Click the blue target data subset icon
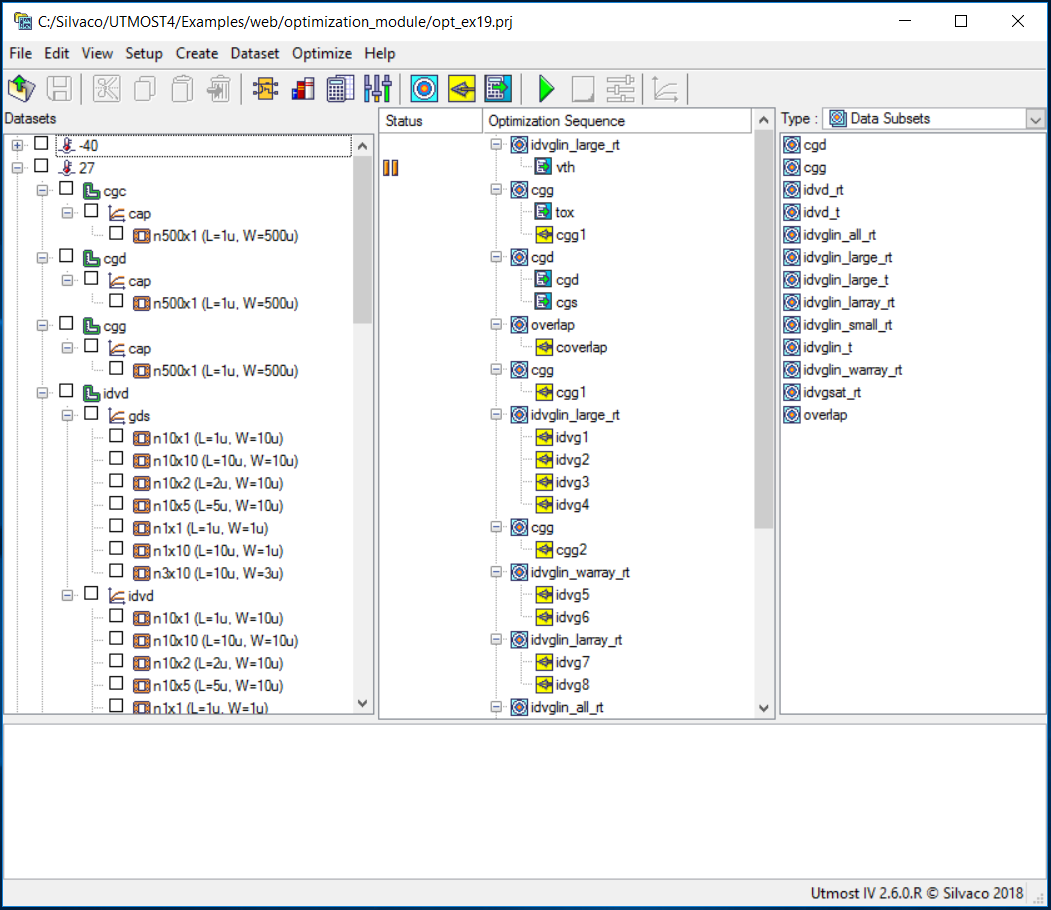1051x910 pixels. pos(424,88)
